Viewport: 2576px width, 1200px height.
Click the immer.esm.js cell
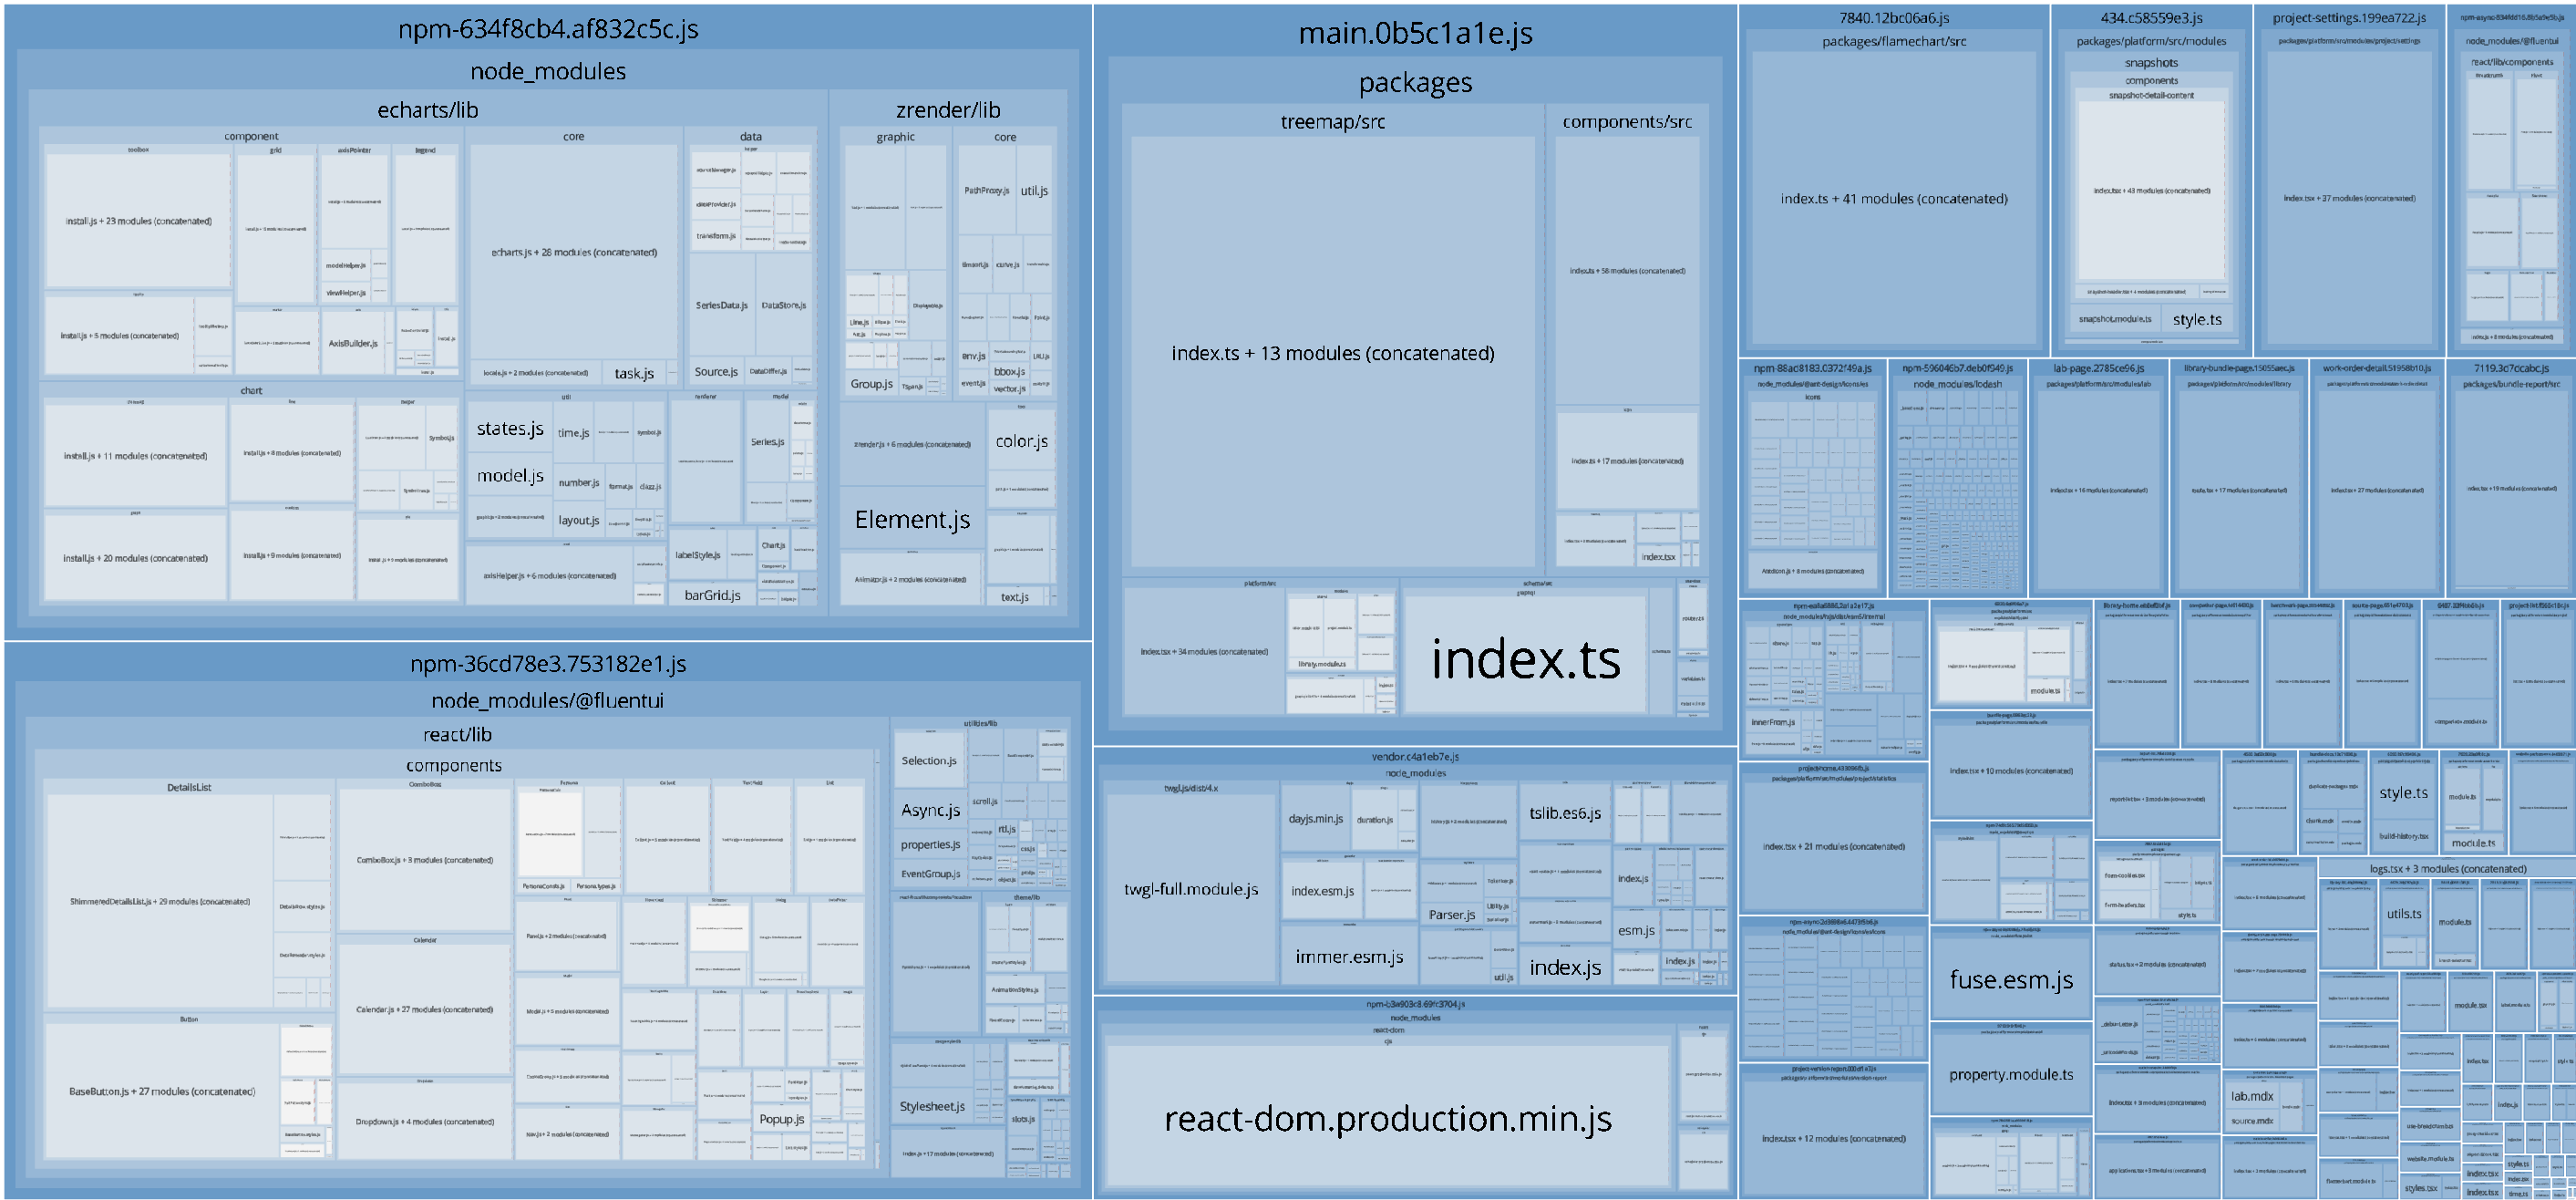[x=1349, y=957]
